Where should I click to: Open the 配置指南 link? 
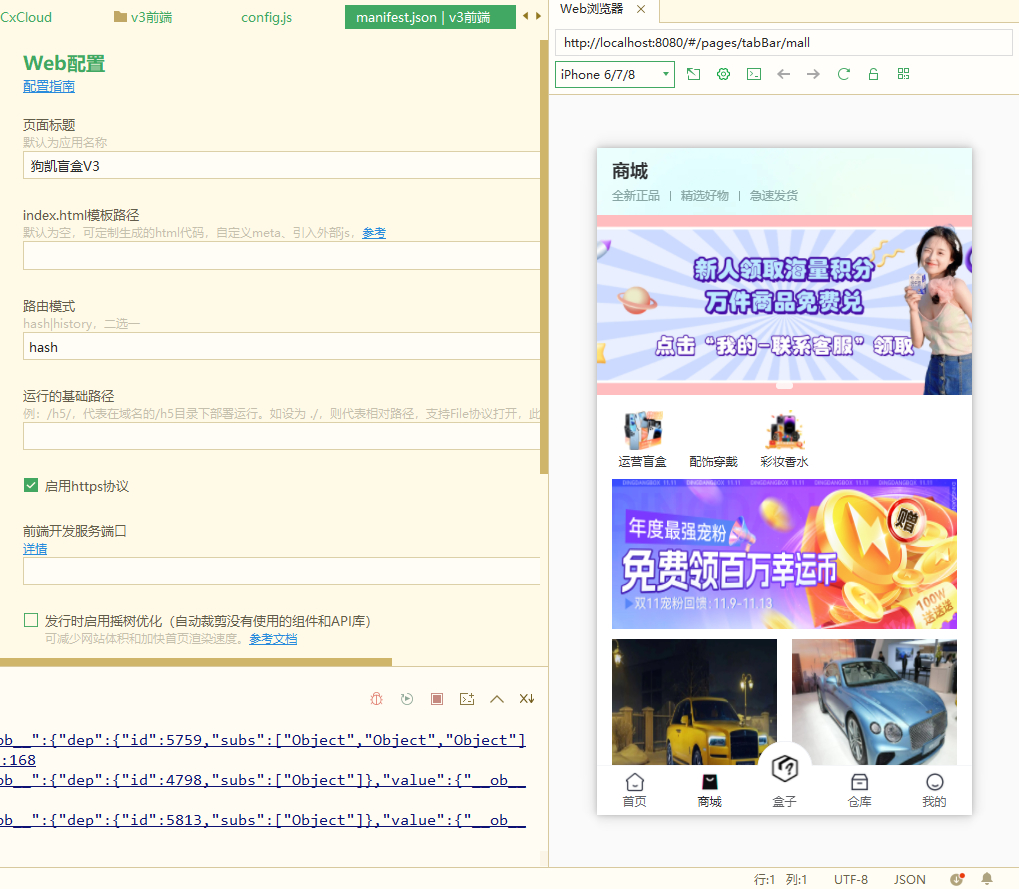[49, 87]
